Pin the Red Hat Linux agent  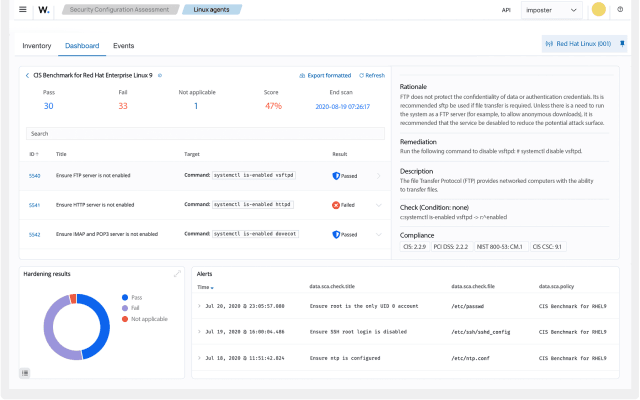tap(622, 44)
